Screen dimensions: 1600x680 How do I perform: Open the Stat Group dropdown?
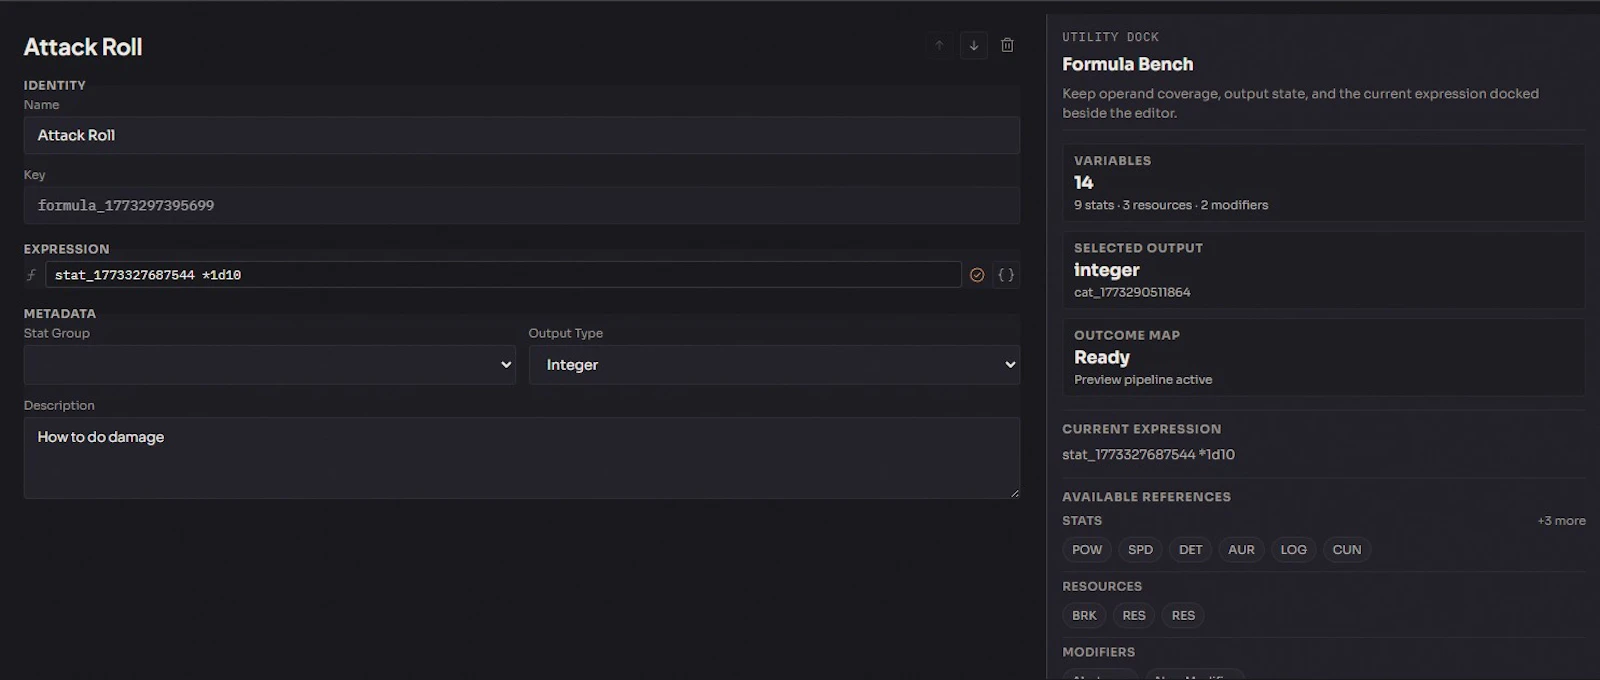point(270,365)
